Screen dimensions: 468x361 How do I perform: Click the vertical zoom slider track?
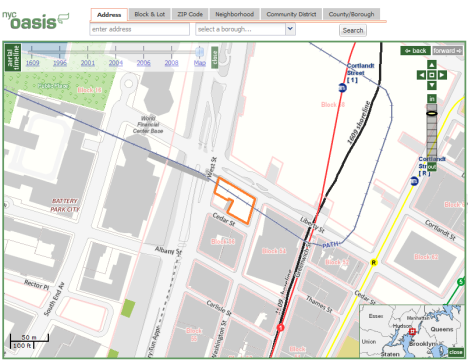(432, 133)
